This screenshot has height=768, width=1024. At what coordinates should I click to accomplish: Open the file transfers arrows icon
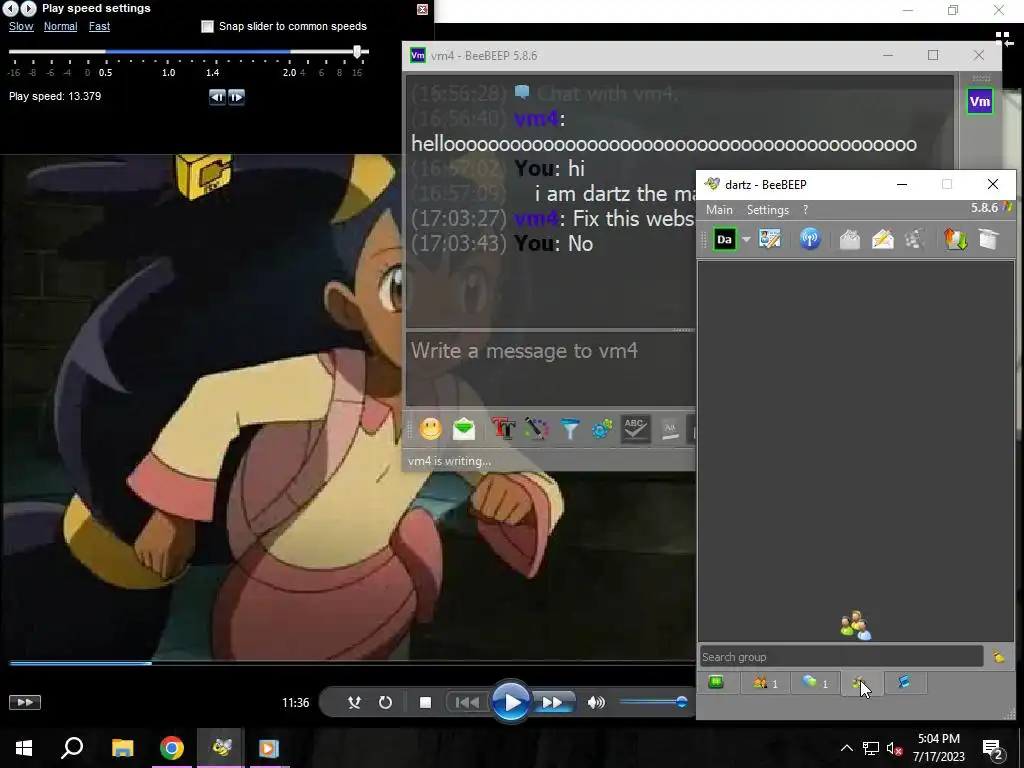point(955,239)
